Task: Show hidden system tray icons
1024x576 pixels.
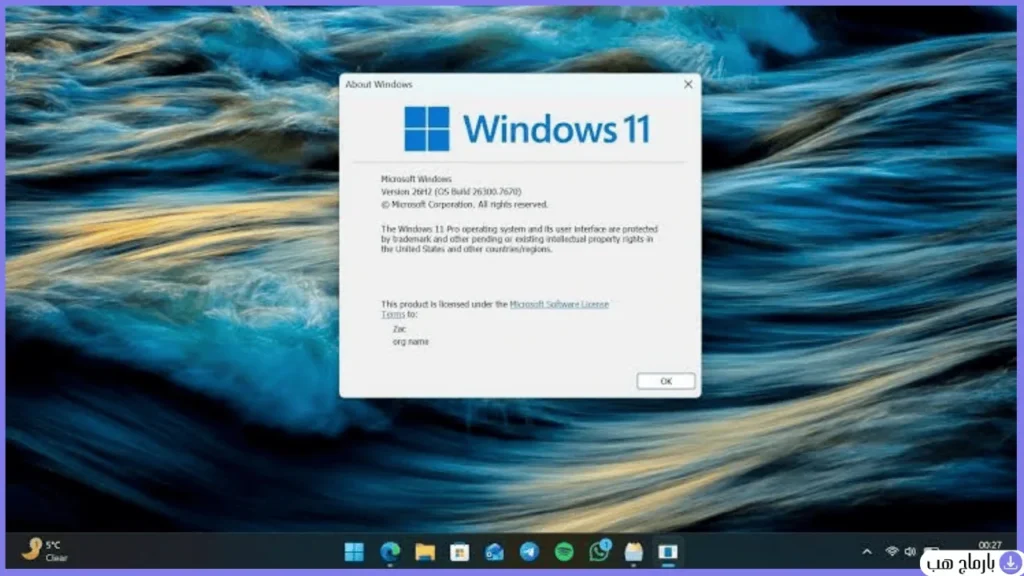Action: (867, 552)
